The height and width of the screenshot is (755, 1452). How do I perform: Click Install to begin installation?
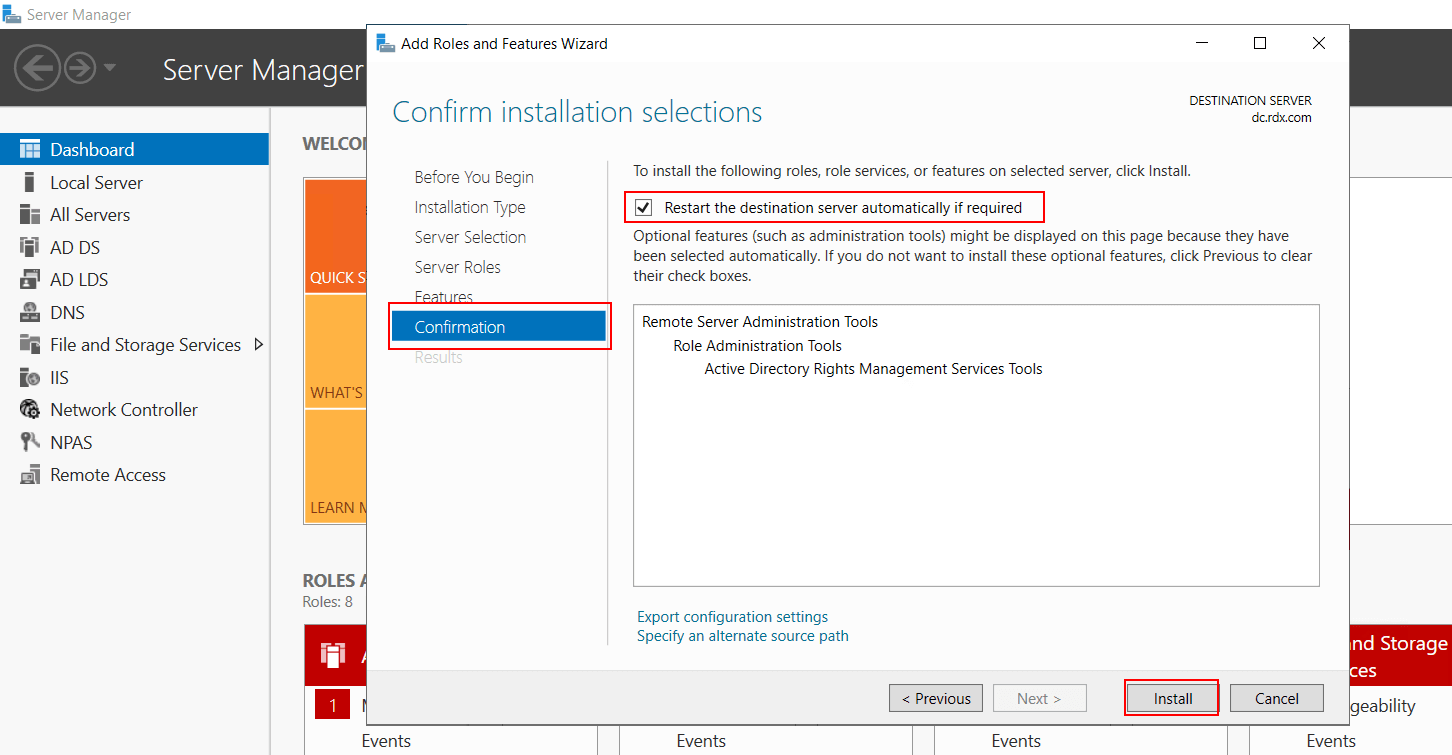click(1171, 697)
